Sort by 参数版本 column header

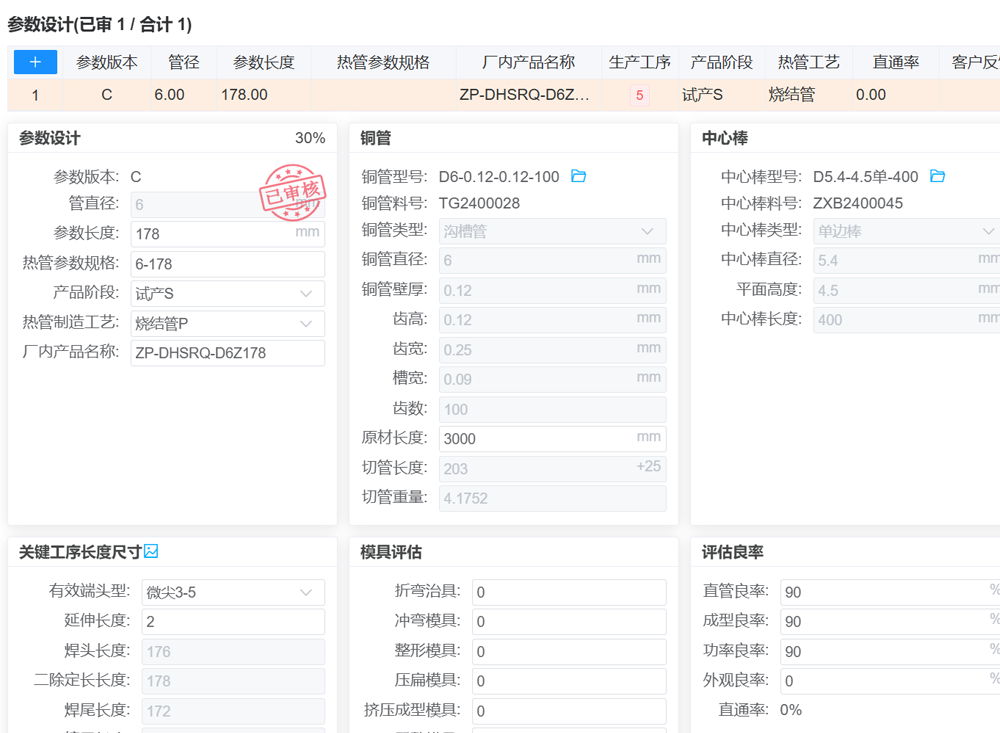tap(107, 62)
